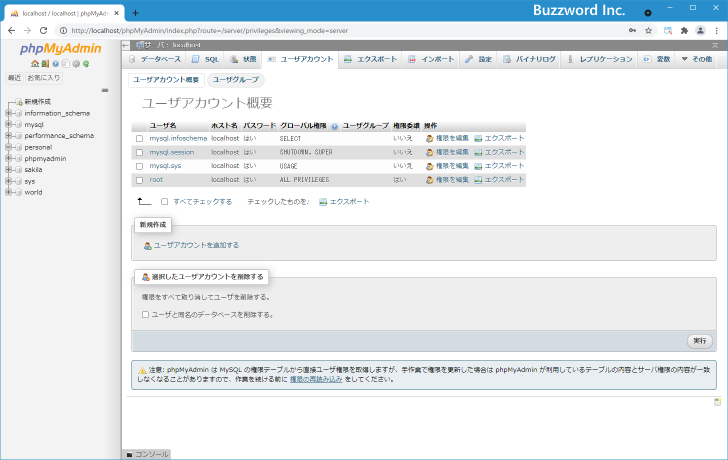Expand the information_schema database node
Screen dimensions: 728x460
tap(8, 113)
